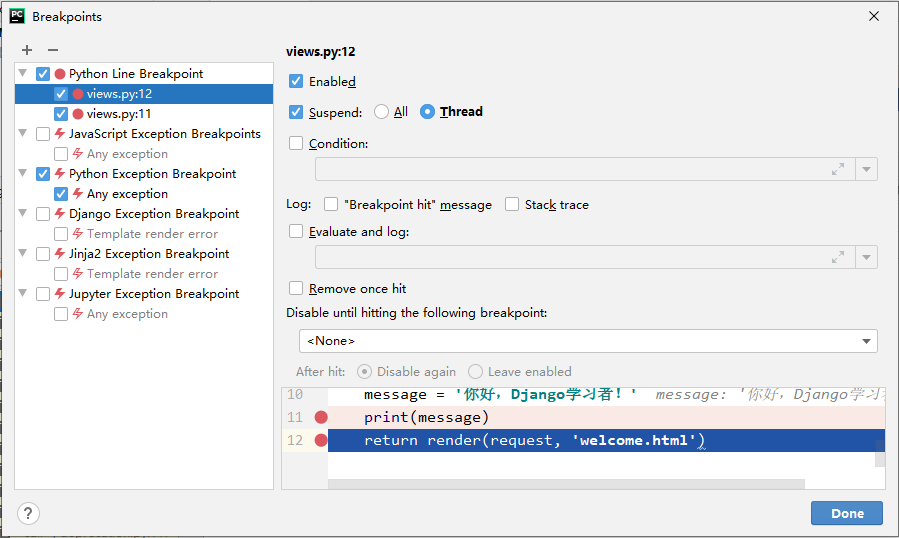Screen dimensions: 899x538
Task: Close the Breakpoints dialog with X
Action: pyautogui.click(x=874, y=16)
